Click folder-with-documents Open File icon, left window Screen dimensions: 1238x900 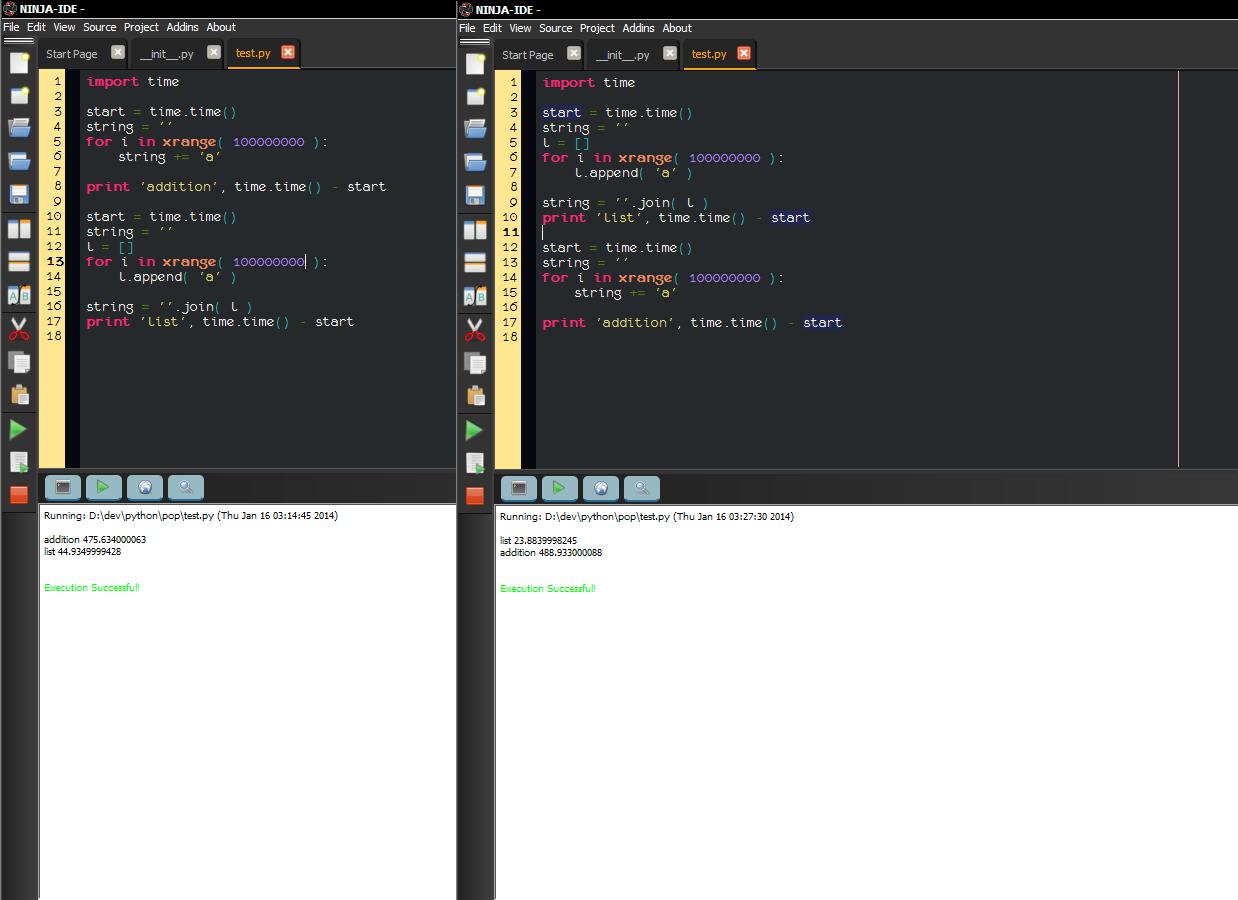20,128
